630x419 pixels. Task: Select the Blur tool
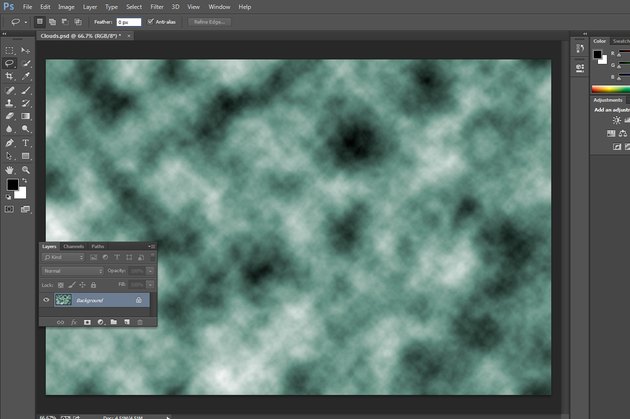click(x=9, y=129)
